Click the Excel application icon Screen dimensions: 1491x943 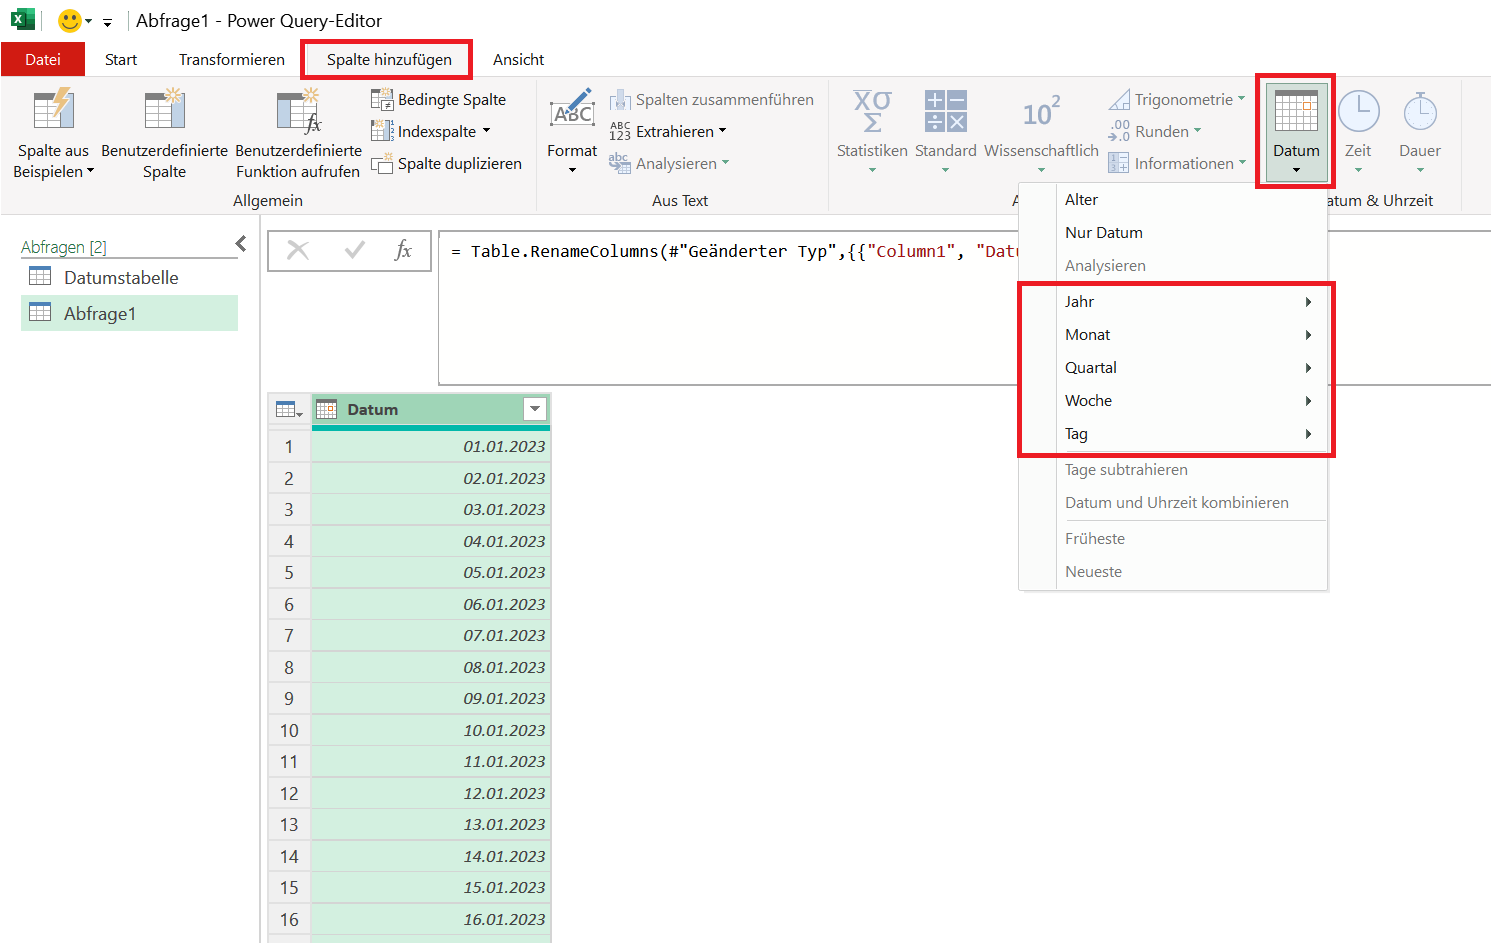click(22, 20)
